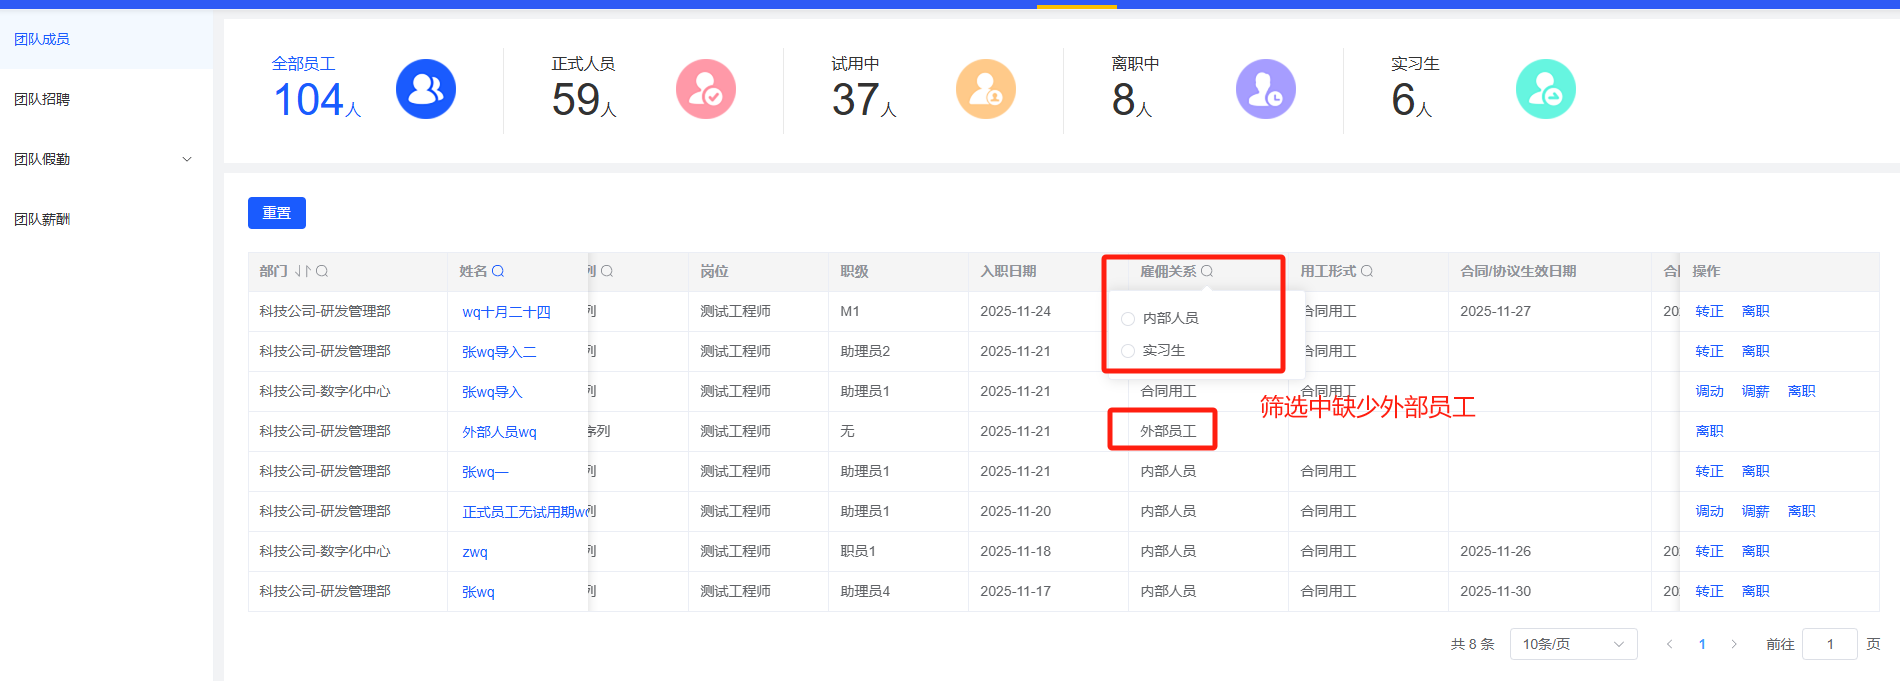Screen dimensions: 1900x681
Task: Click the 全部员工 blue people icon
Action: [426, 89]
